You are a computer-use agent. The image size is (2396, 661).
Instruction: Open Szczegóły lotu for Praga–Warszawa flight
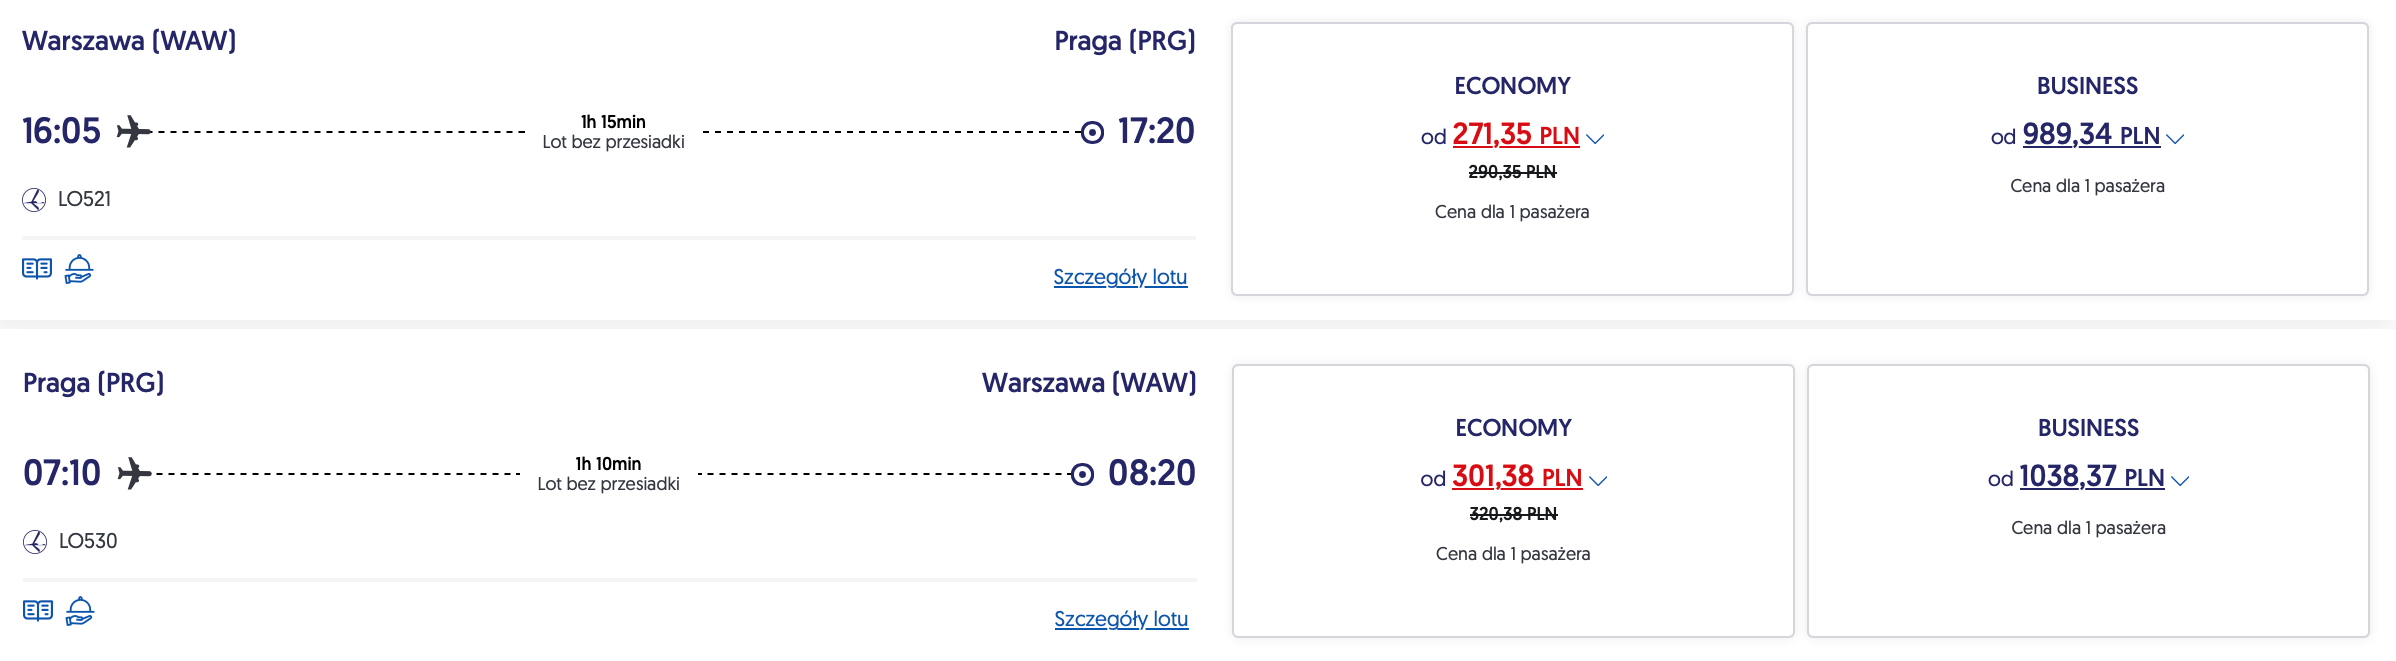click(1121, 619)
